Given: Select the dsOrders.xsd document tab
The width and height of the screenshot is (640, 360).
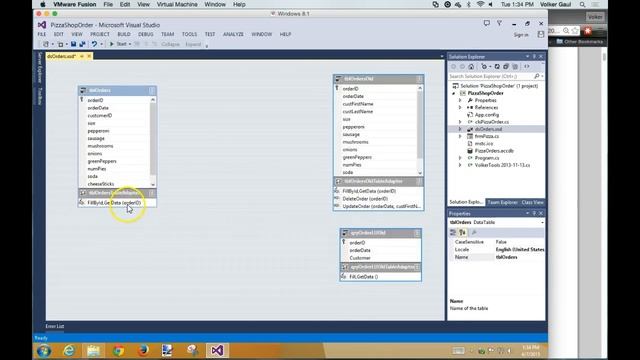Looking at the screenshot, I should 61,56.
